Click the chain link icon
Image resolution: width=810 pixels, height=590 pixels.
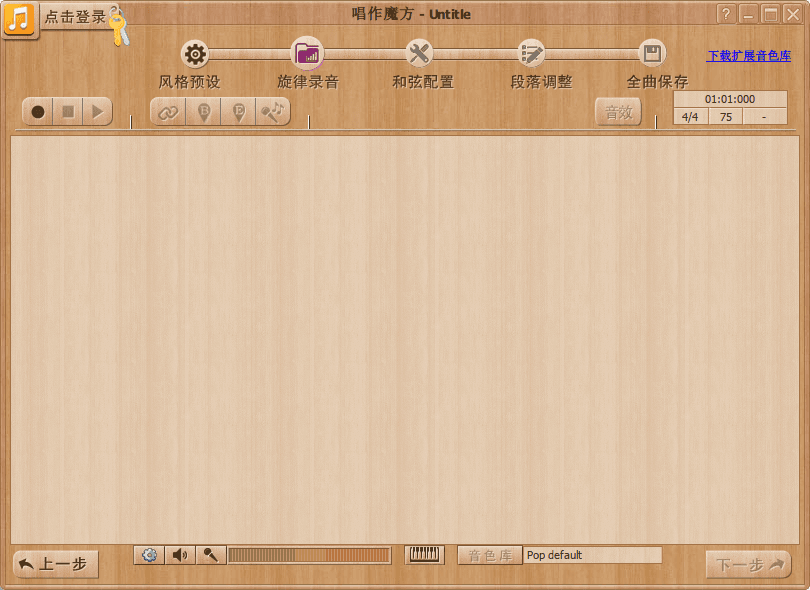pos(168,112)
